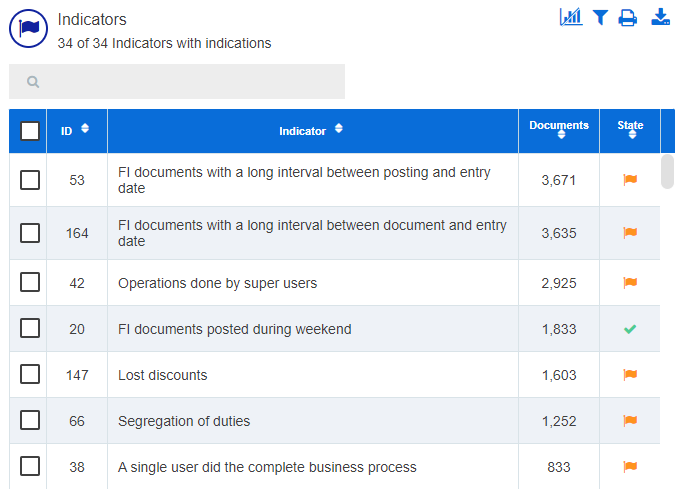Check the box for indicator 42
This screenshot has width=685, height=489.
tap(30, 282)
